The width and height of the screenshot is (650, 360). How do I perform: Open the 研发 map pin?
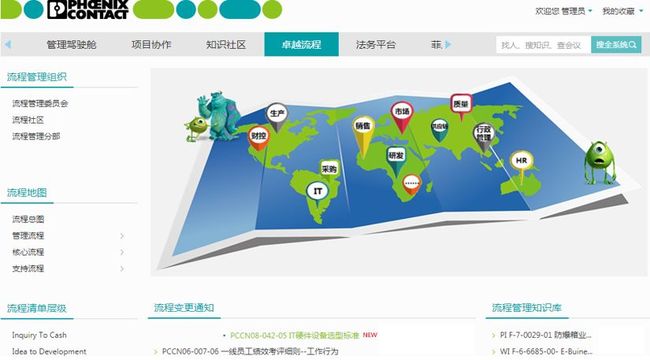[396, 160]
